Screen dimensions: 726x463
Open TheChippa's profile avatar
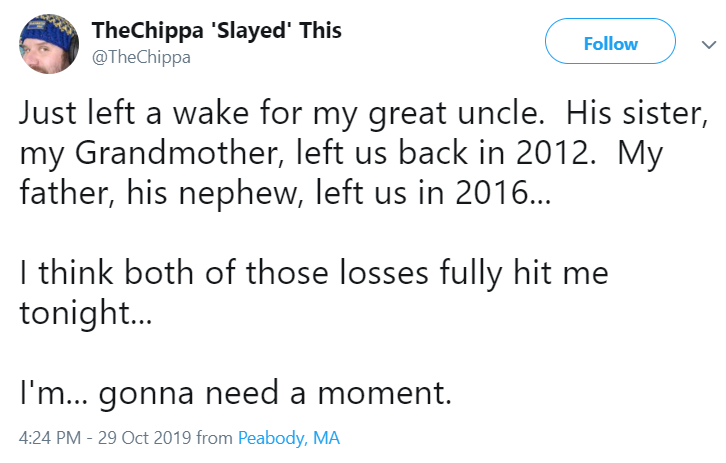point(49,44)
